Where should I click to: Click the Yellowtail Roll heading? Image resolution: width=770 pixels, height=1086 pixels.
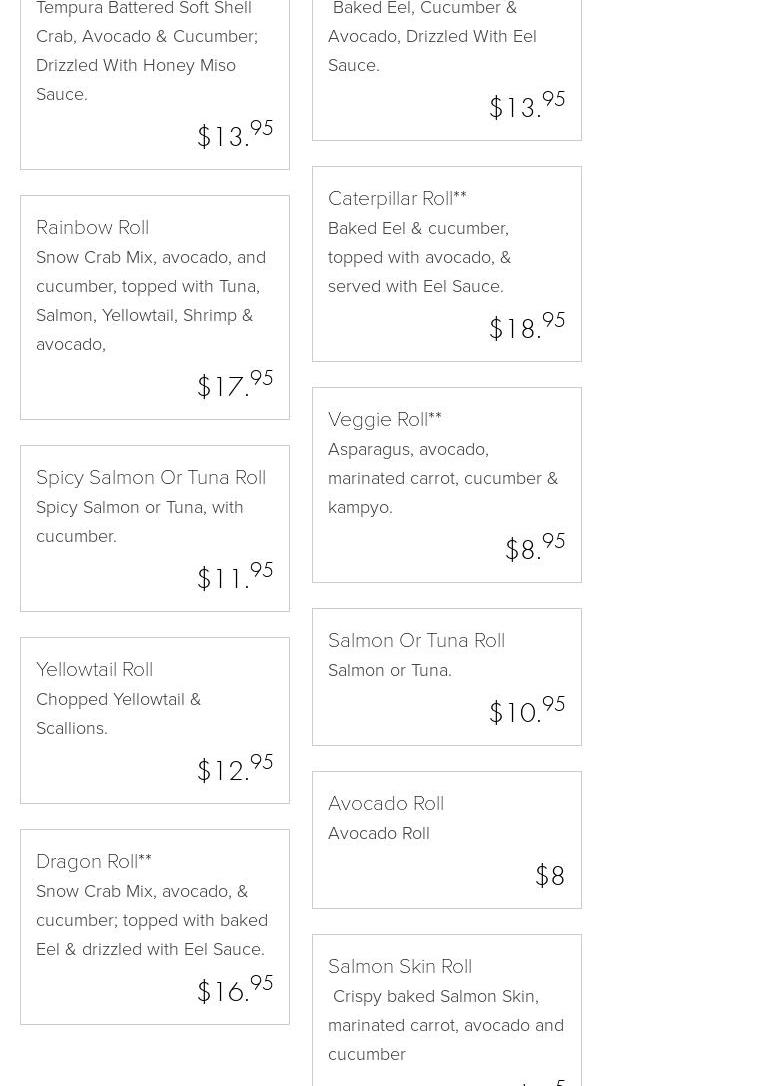(94, 670)
